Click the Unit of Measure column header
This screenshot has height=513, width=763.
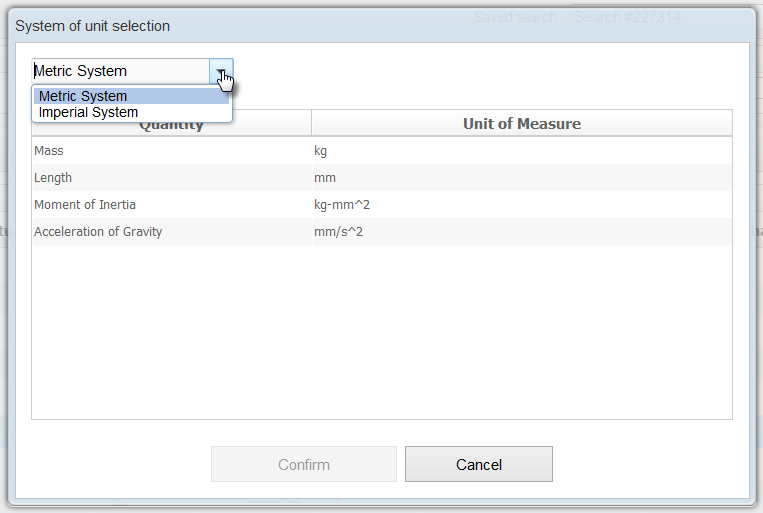pos(521,124)
